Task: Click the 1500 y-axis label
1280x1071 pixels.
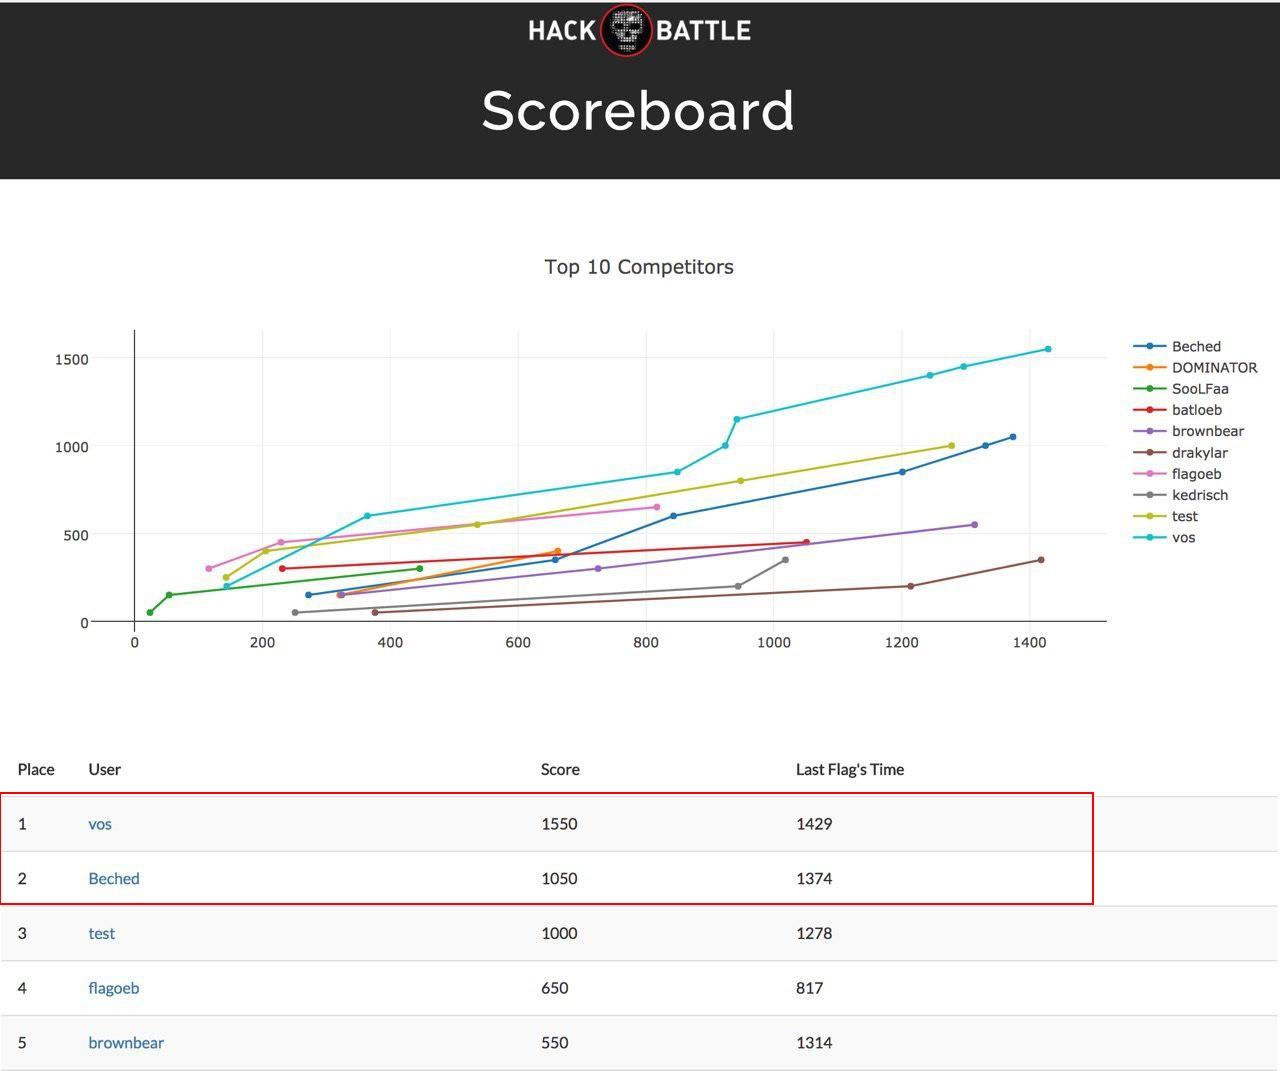Action: 72,359
